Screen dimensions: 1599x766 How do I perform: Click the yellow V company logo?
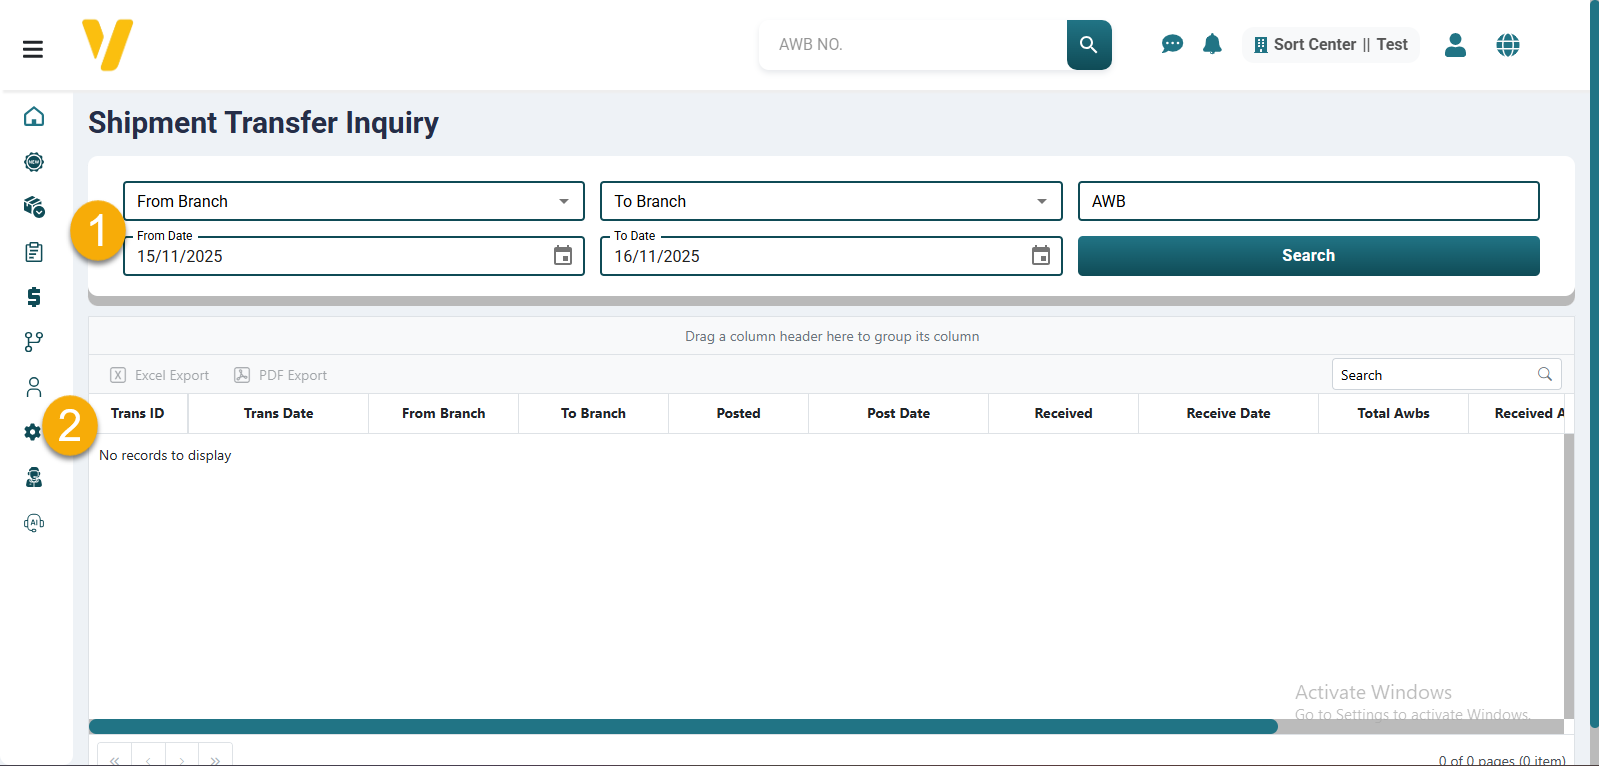point(108,45)
